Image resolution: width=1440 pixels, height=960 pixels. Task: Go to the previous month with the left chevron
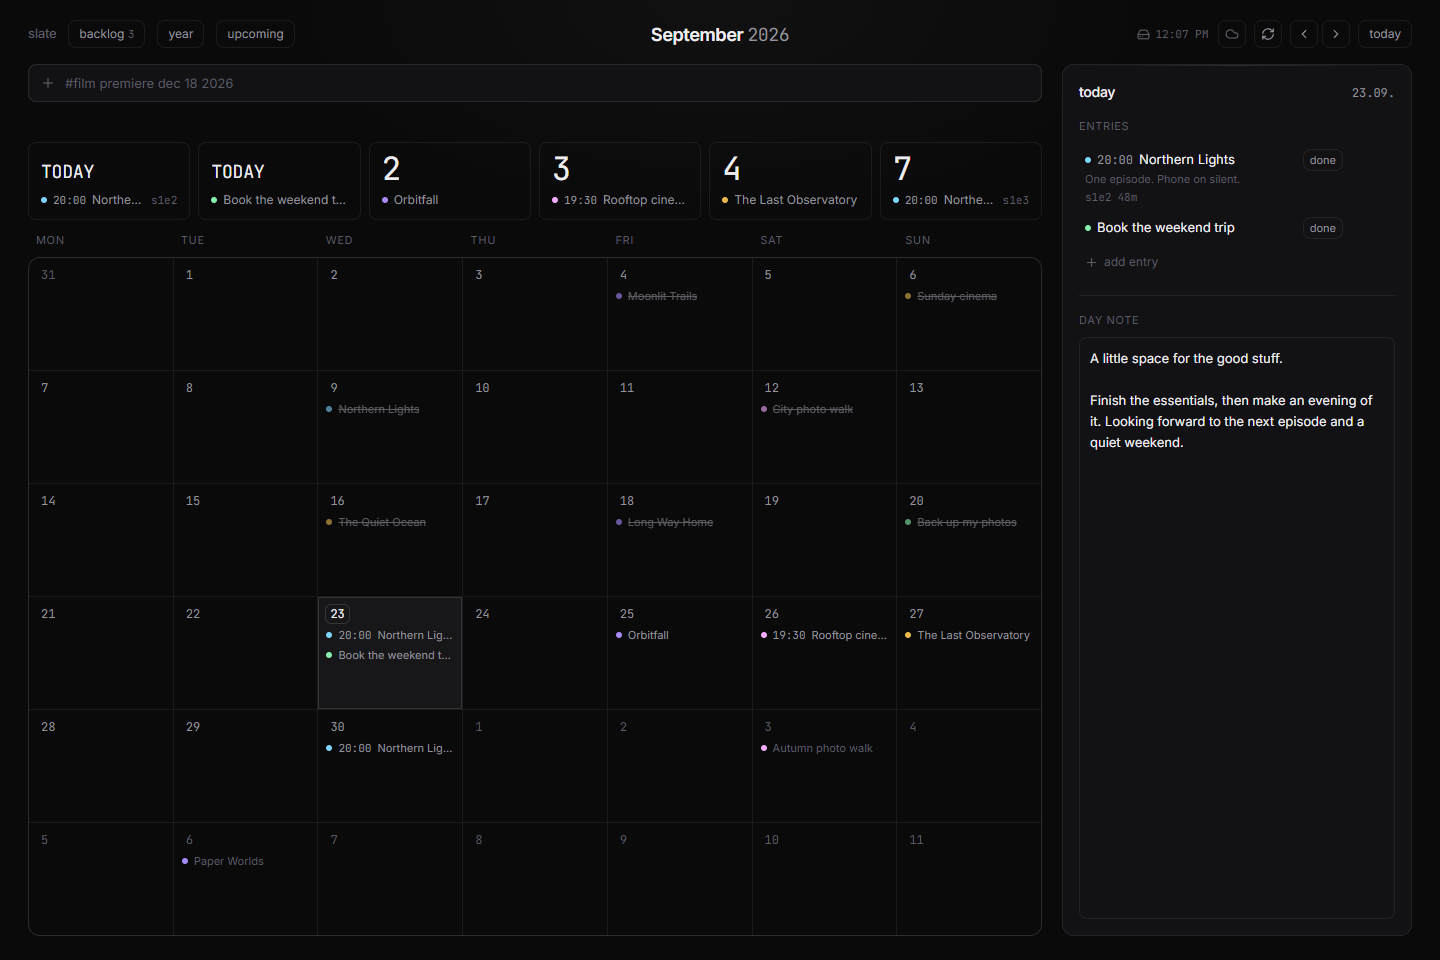point(1304,34)
